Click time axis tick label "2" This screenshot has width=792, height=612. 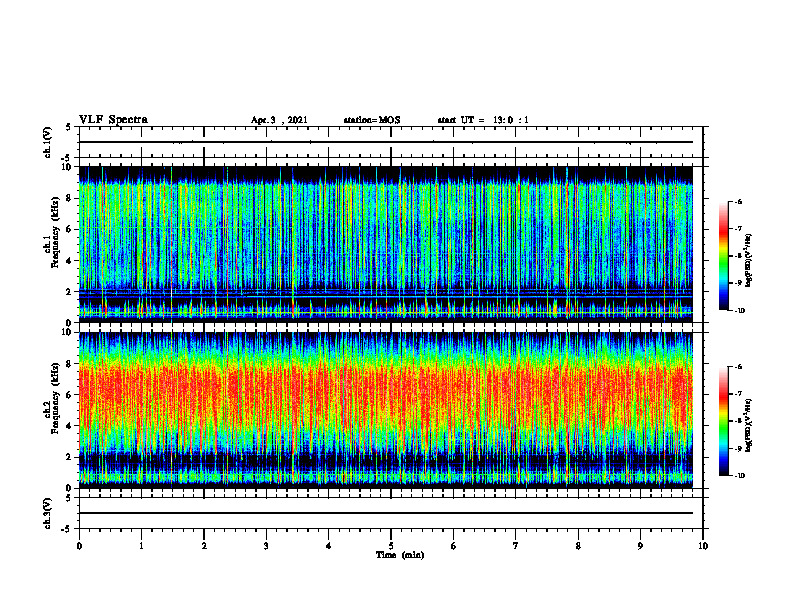204,546
